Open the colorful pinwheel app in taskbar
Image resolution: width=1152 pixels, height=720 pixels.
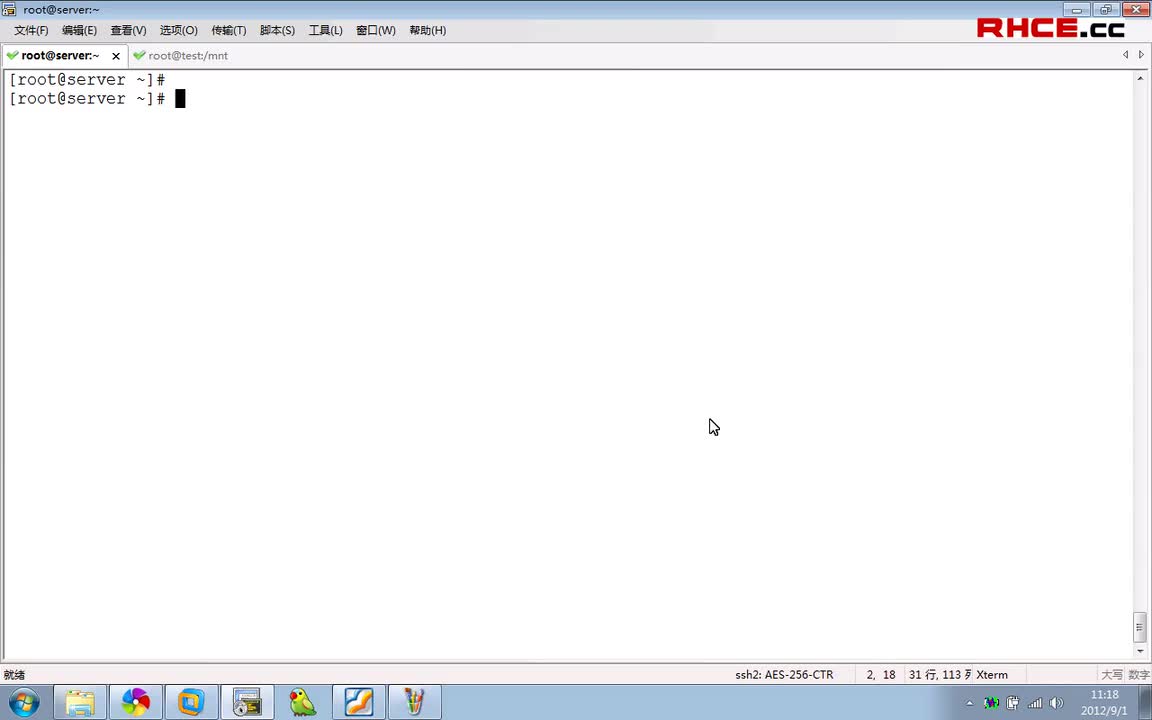pyautogui.click(x=136, y=702)
